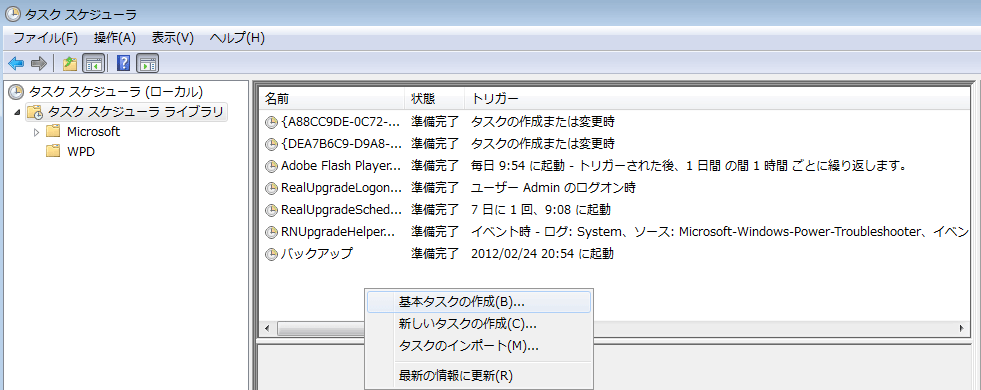Click the up-one-level folder toolbar icon
The image size is (981, 390).
69,63
